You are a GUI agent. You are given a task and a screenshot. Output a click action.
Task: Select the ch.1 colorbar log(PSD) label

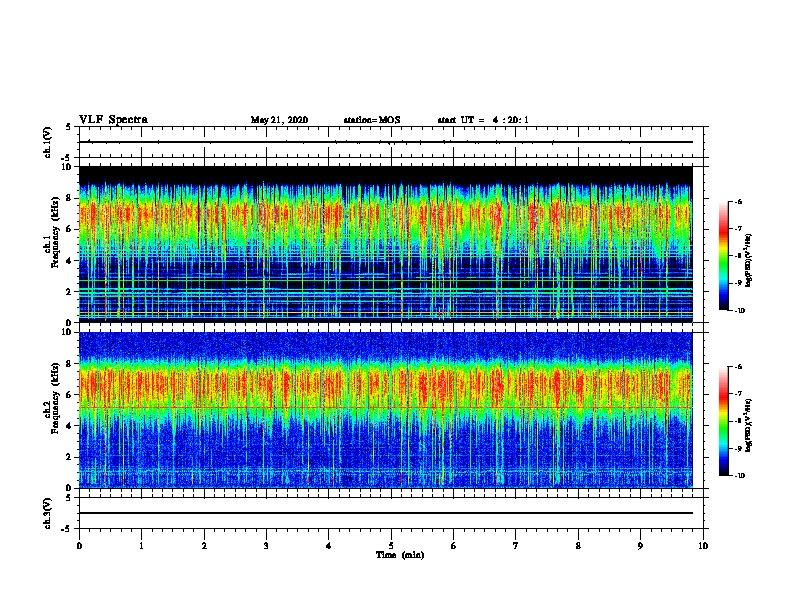(x=749, y=260)
